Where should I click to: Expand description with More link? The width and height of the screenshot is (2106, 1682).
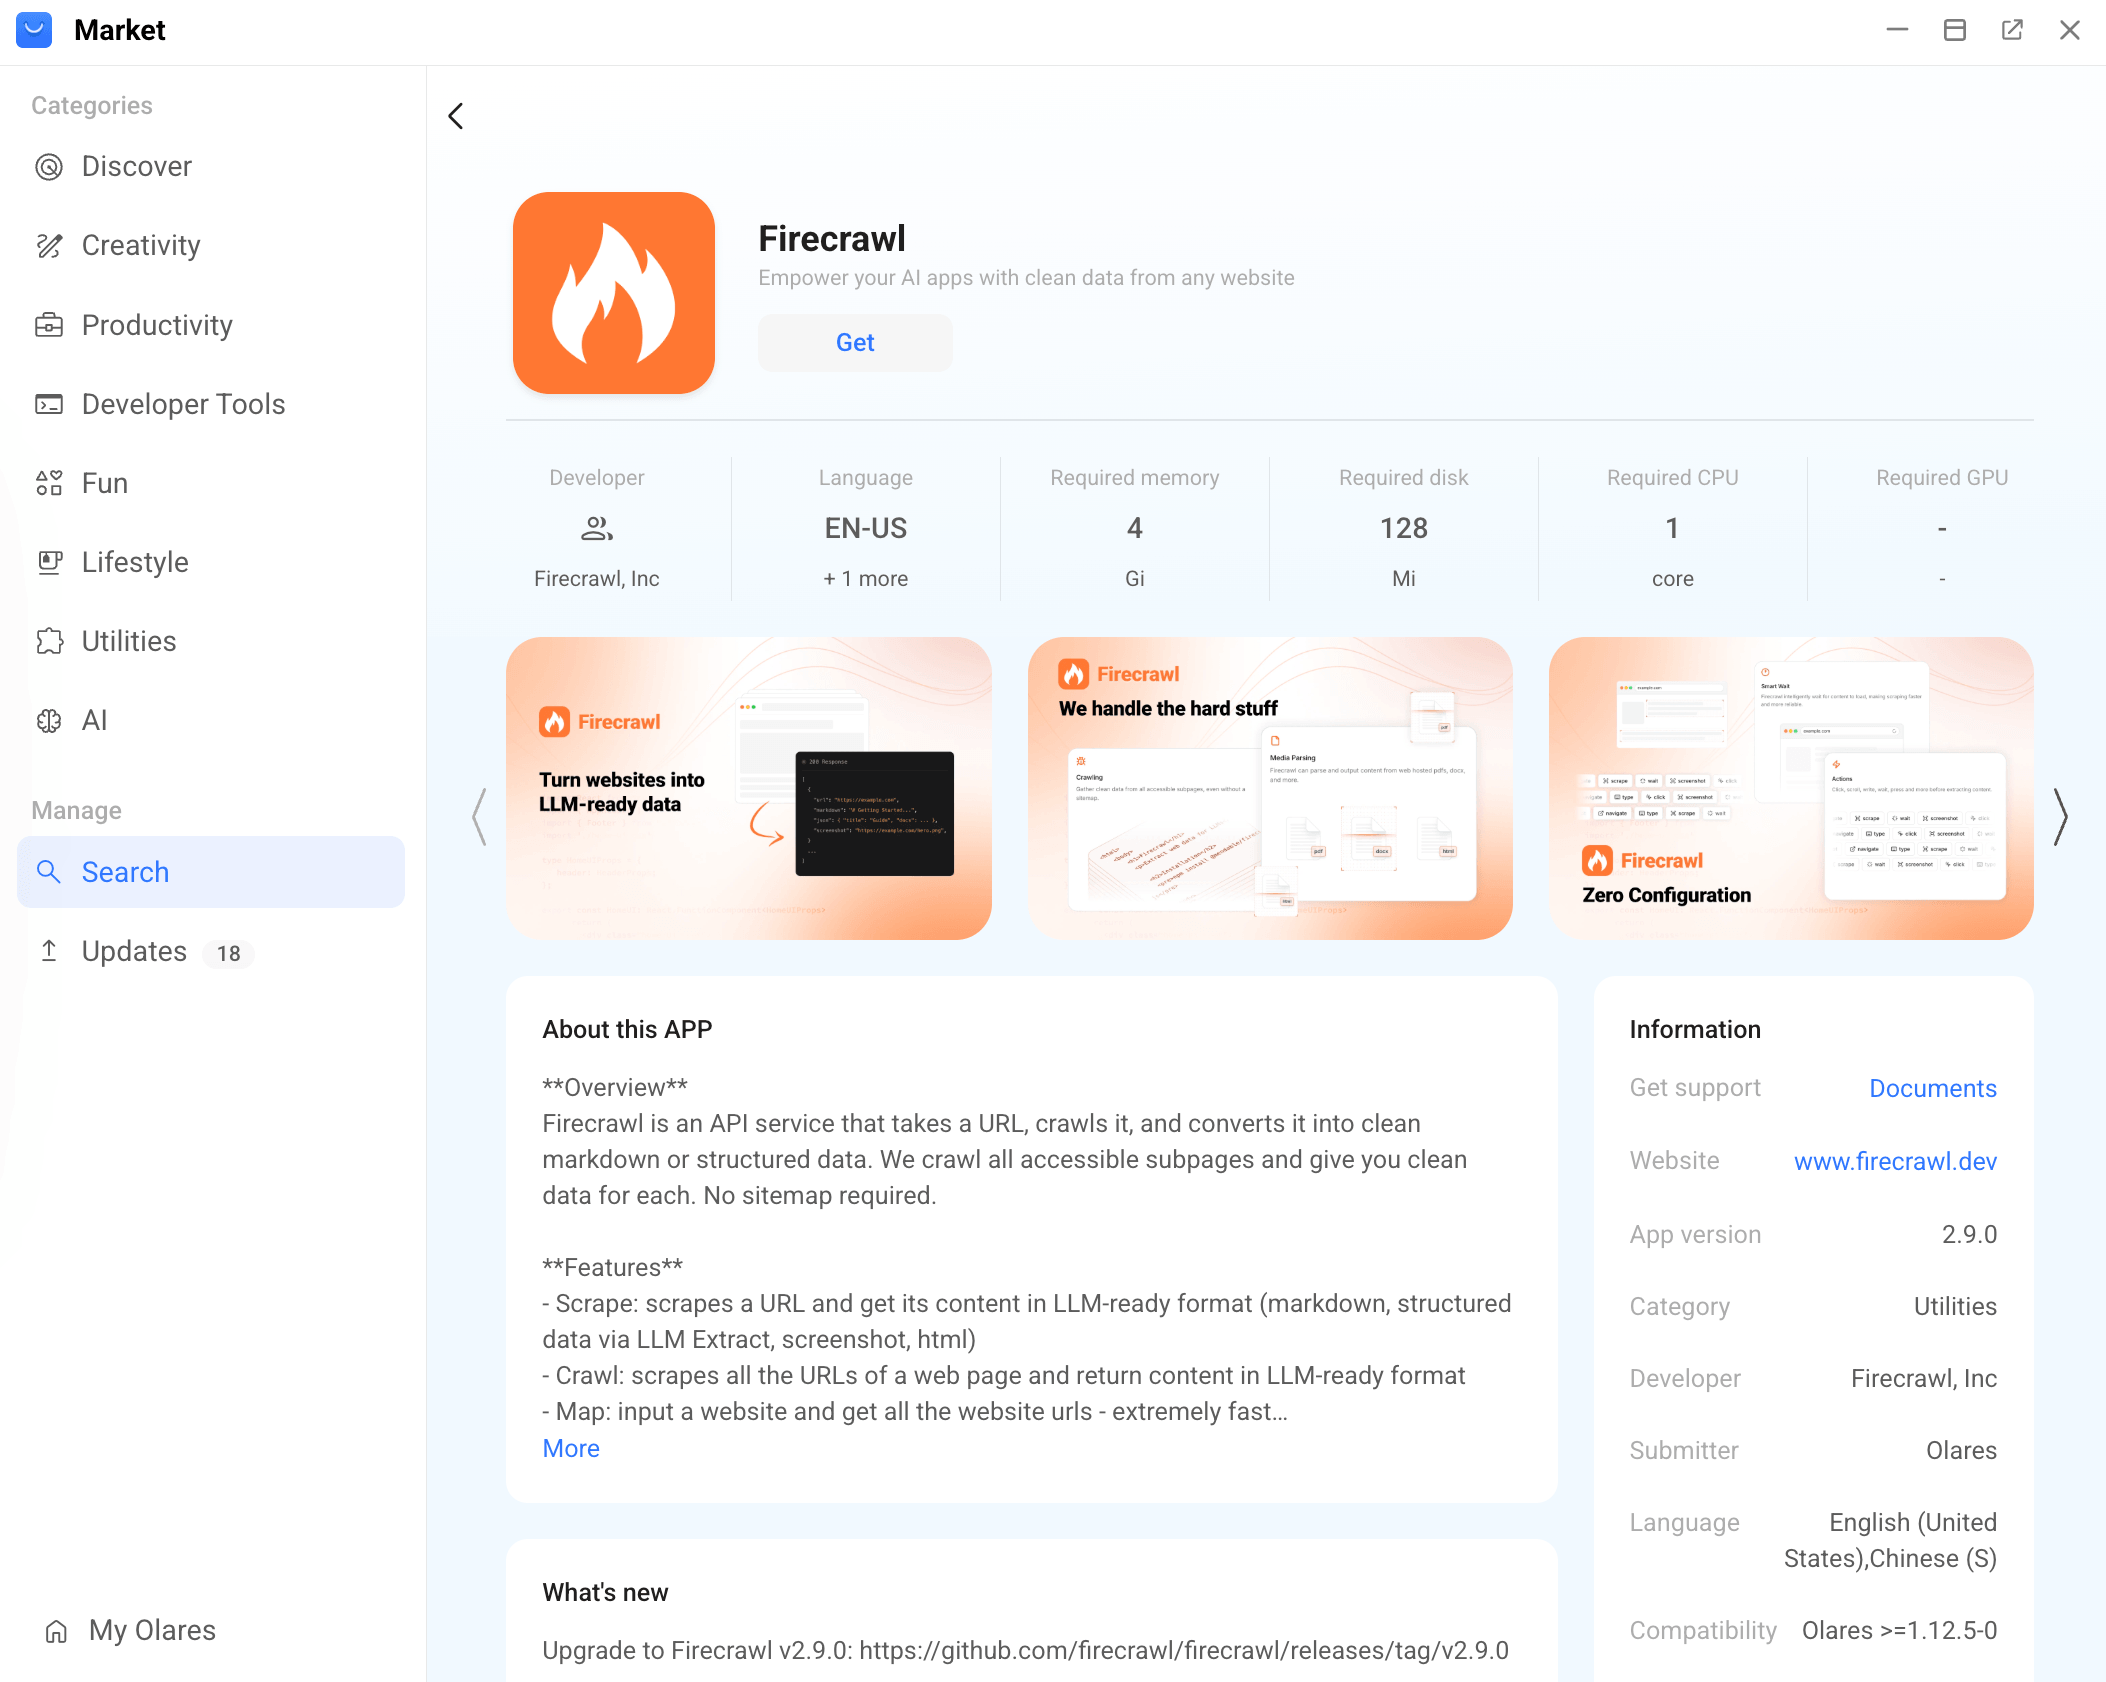click(571, 1448)
